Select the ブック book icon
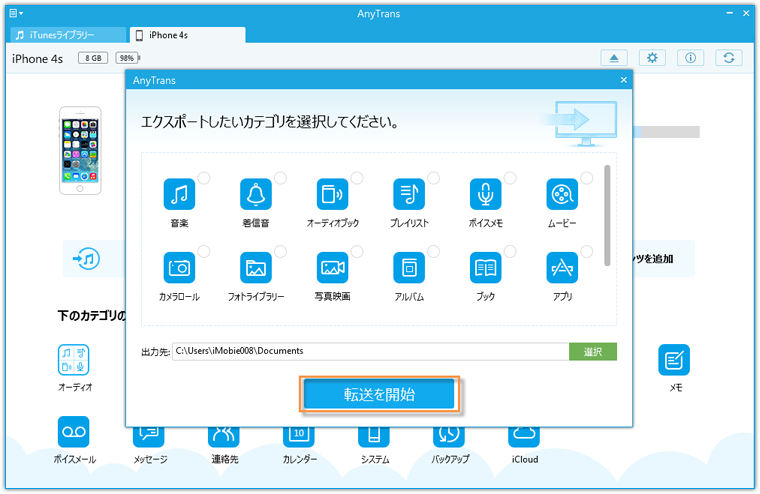Screen dimensions: 760x494 (x=486, y=268)
